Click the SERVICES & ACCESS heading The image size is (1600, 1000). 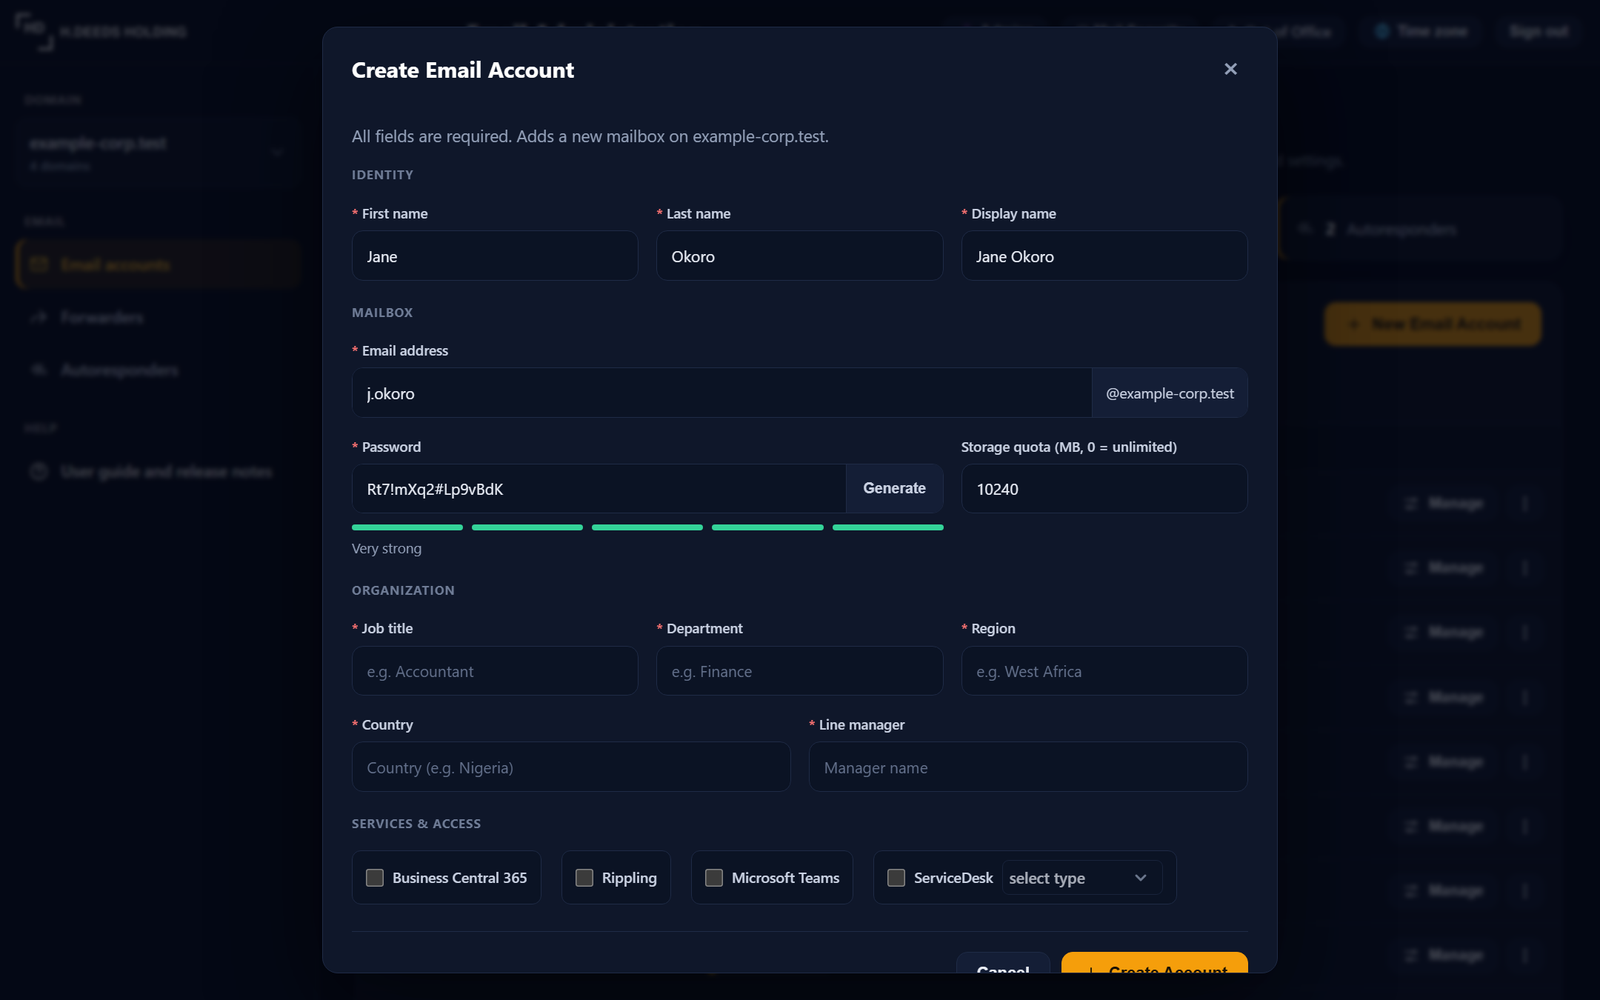(x=416, y=824)
